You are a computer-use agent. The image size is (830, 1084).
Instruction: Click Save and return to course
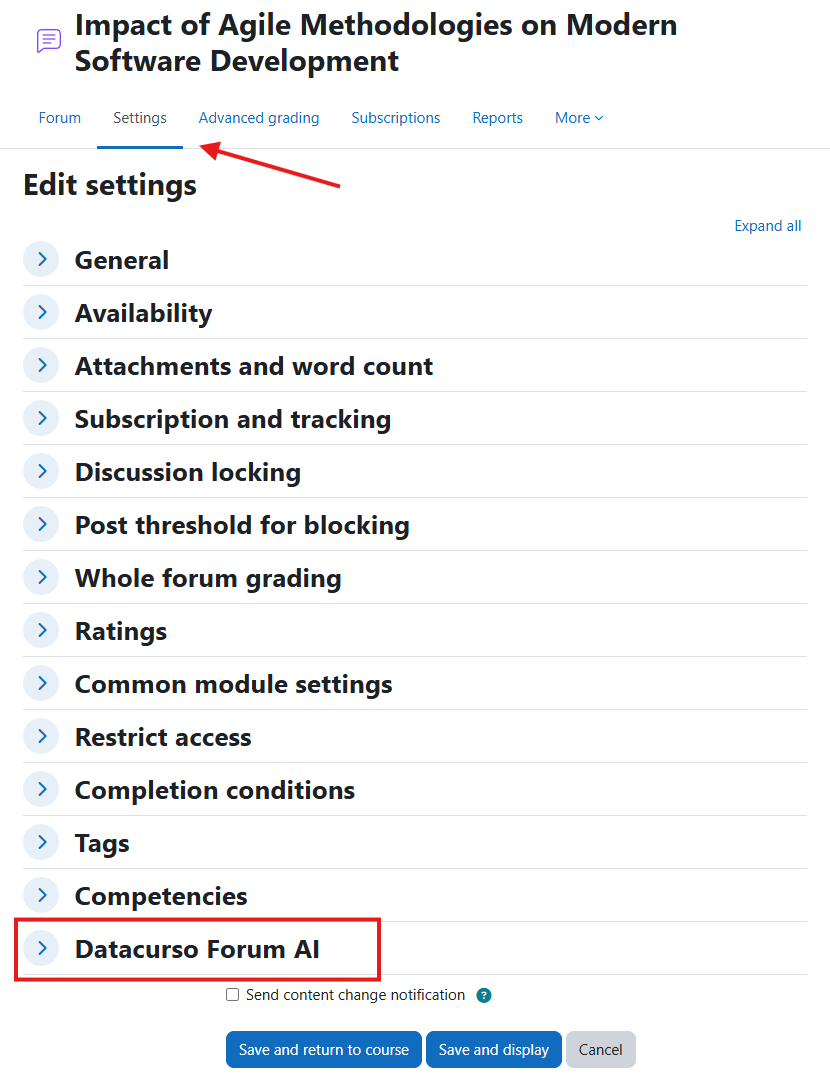323,1049
